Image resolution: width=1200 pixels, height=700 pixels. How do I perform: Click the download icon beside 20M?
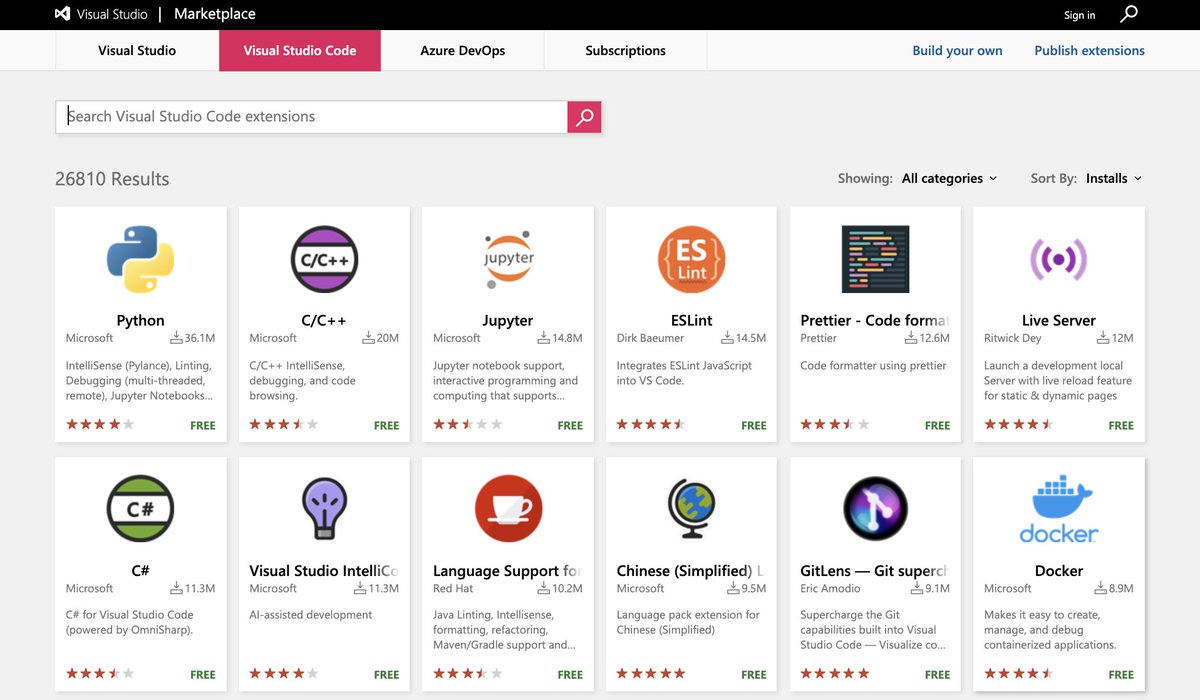[x=368, y=338]
